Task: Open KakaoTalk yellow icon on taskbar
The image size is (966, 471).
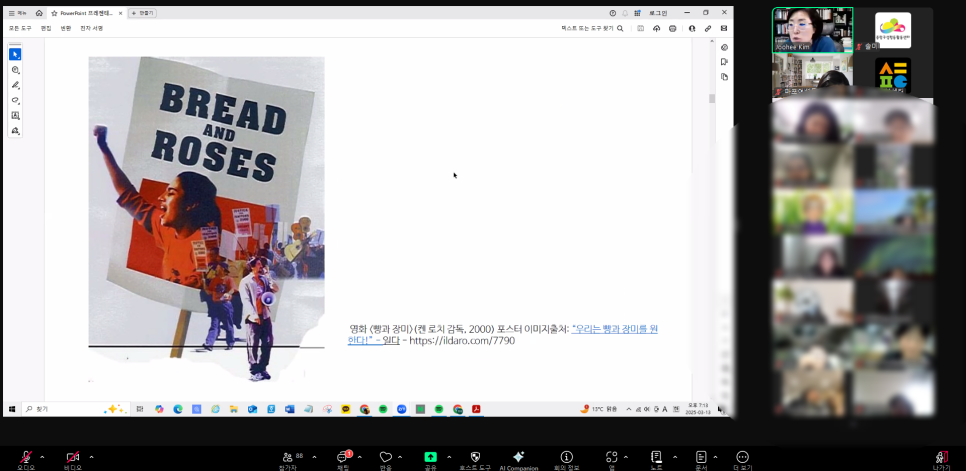Action: point(346,409)
